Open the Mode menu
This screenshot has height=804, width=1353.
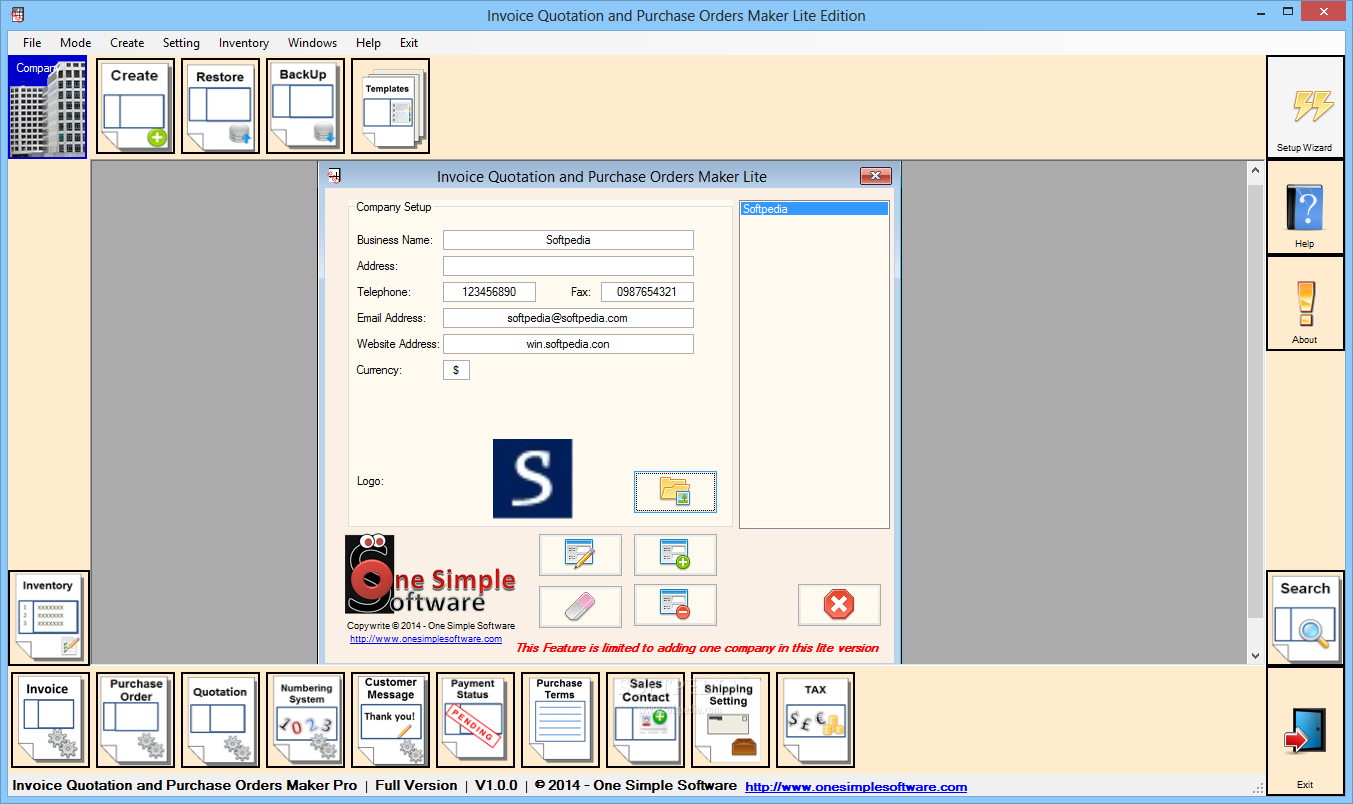[x=75, y=43]
